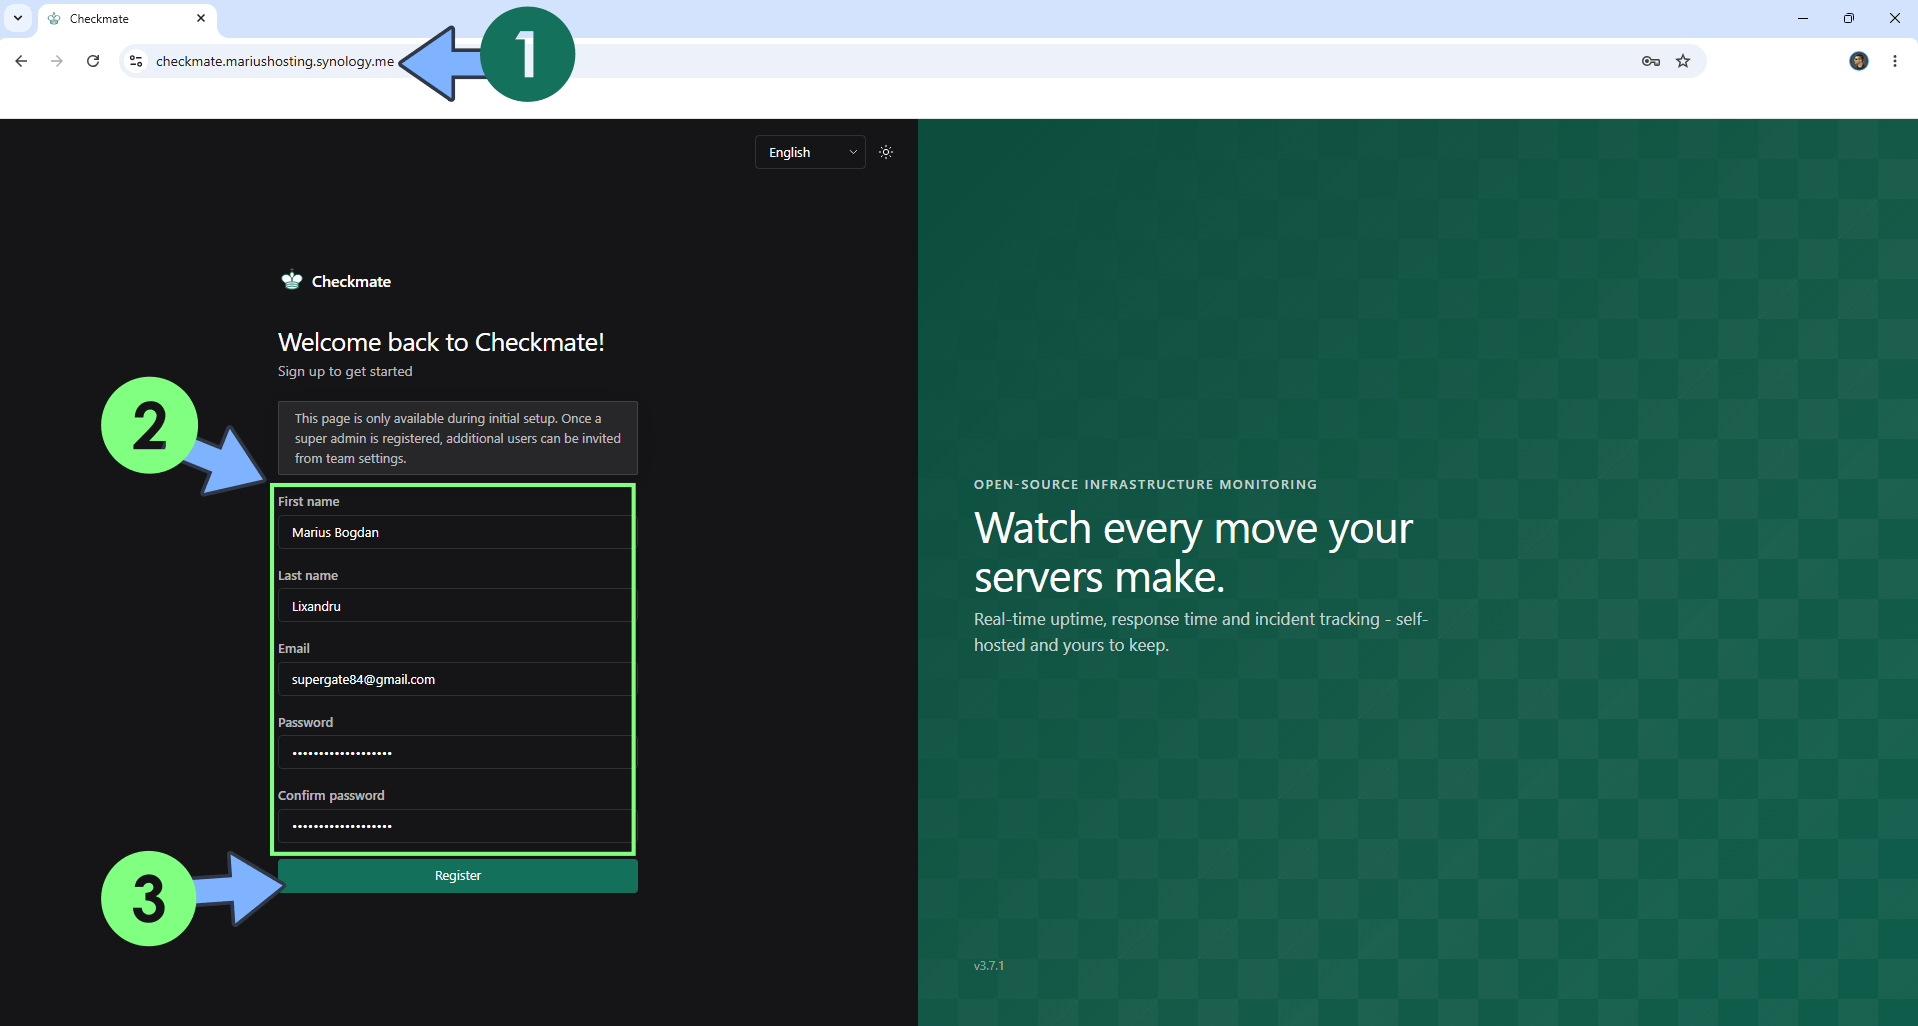Restore down the browser window
This screenshot has height=1026, width=1918.
1849,18
